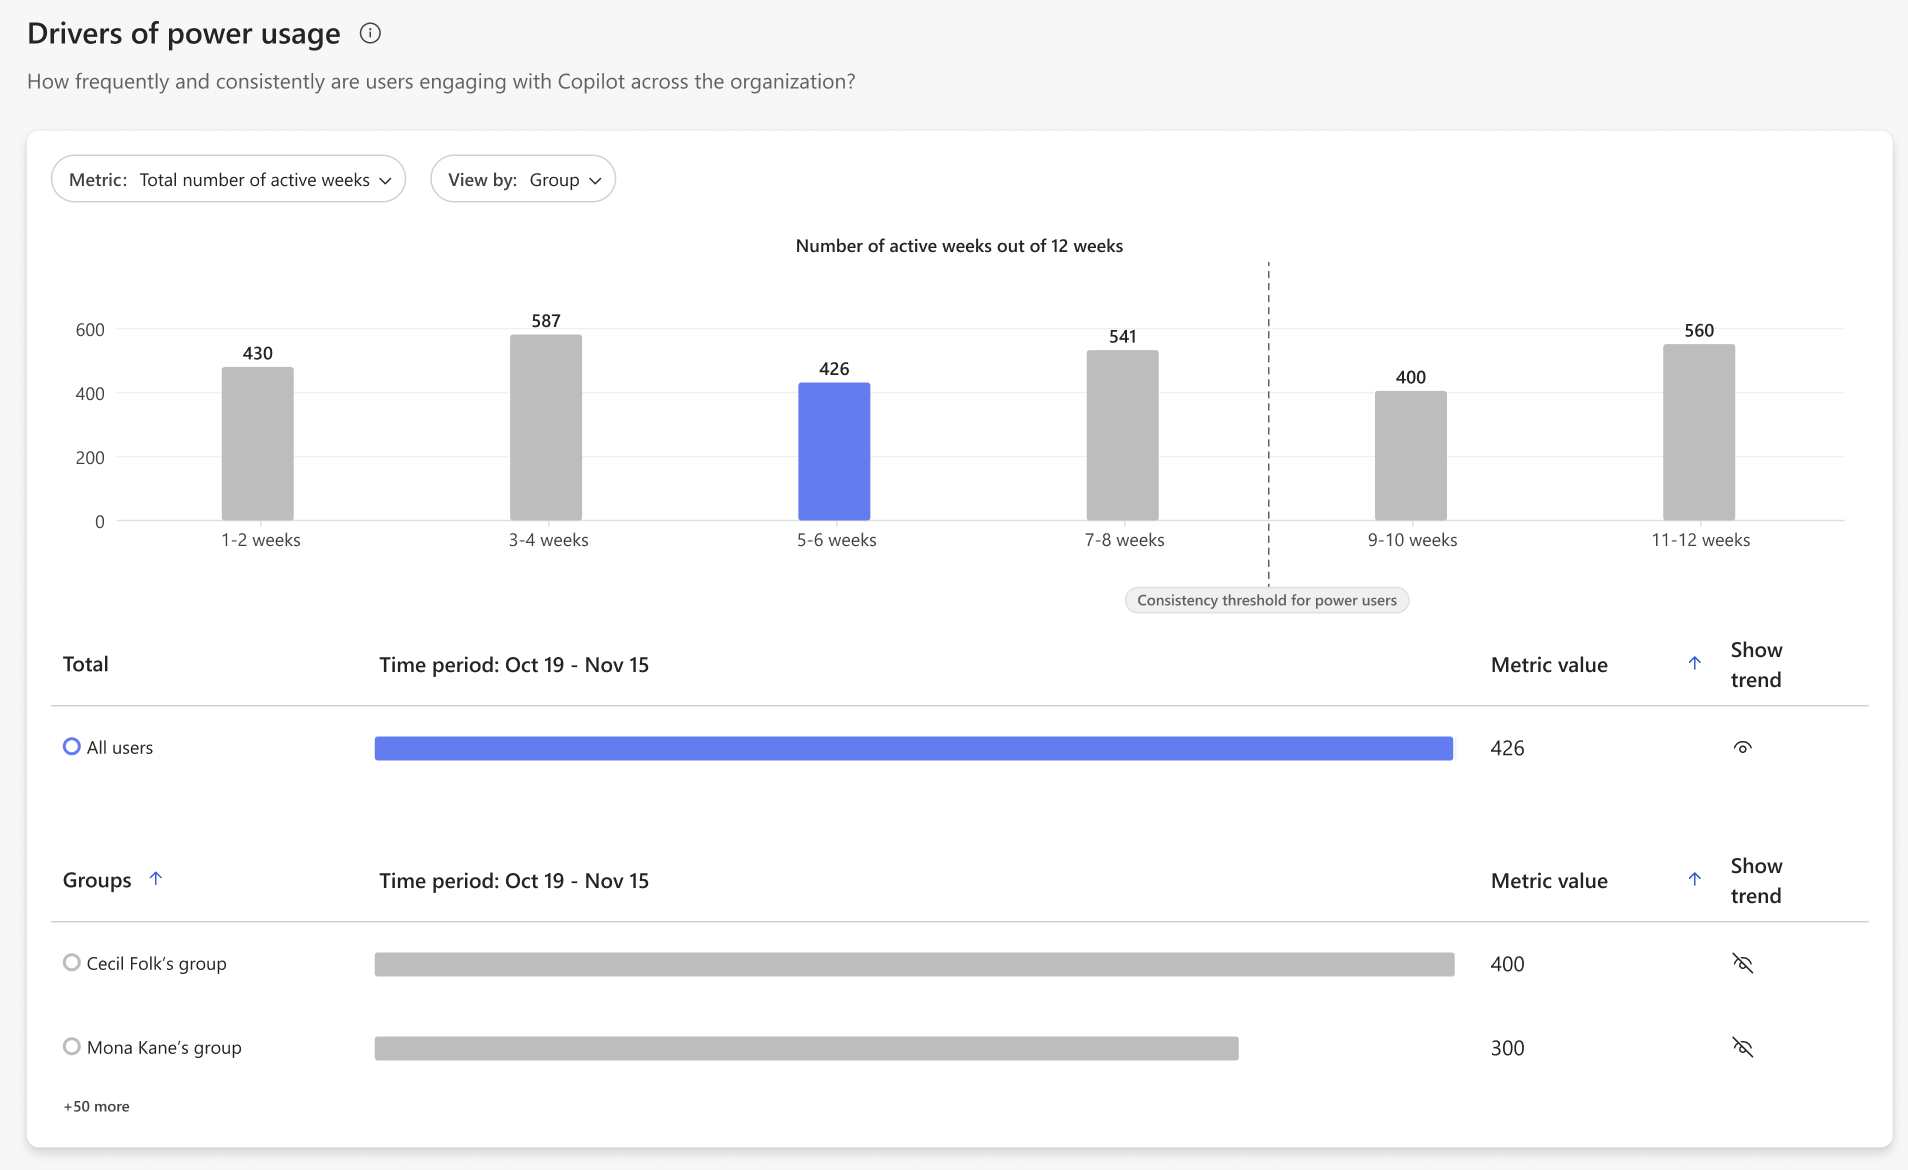
Task: Click the Consistency threshold for power users label
Action: 1266,600
